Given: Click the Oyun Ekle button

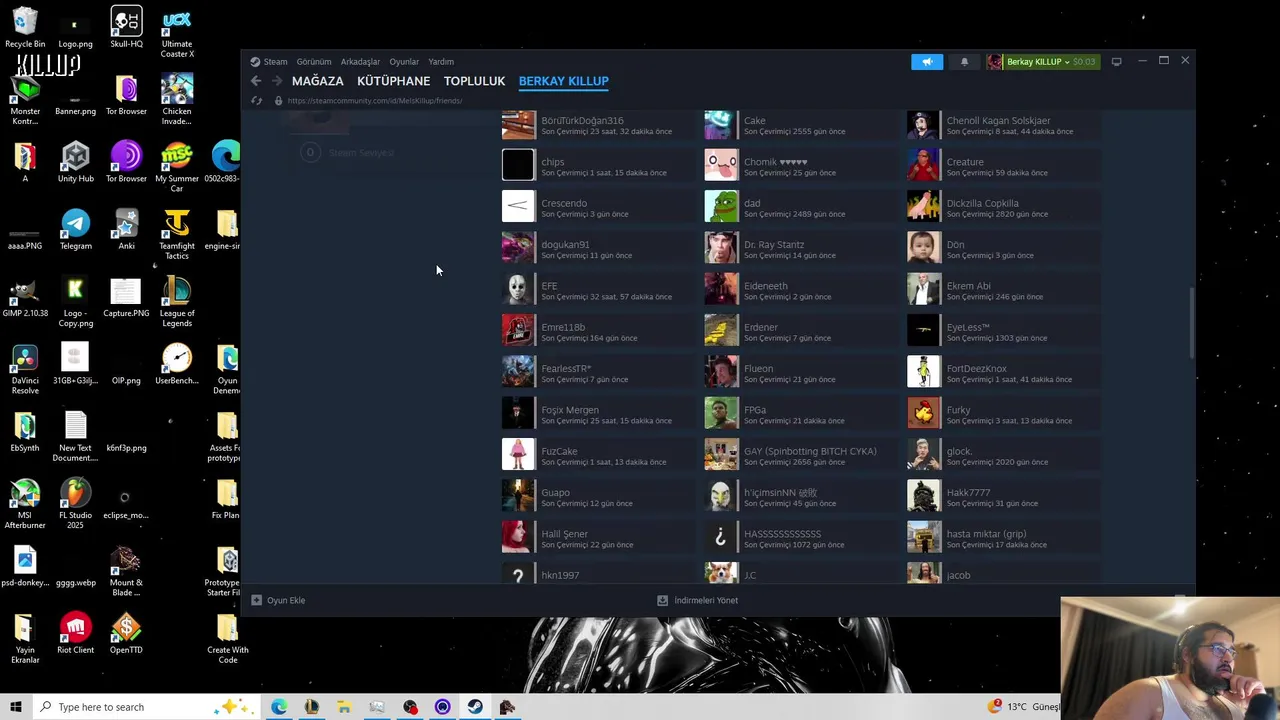Looking at the screenshot, I should coord(279,600).
